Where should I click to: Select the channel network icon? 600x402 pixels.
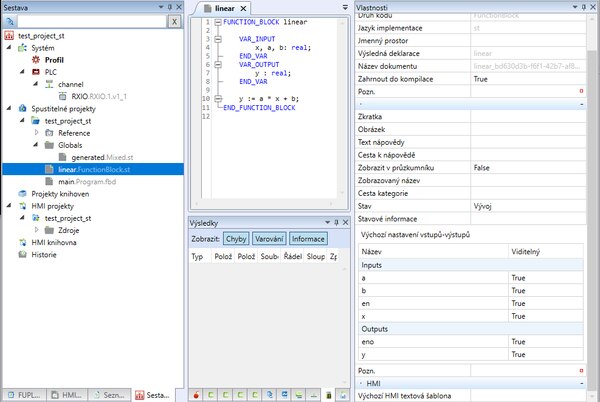49,85
